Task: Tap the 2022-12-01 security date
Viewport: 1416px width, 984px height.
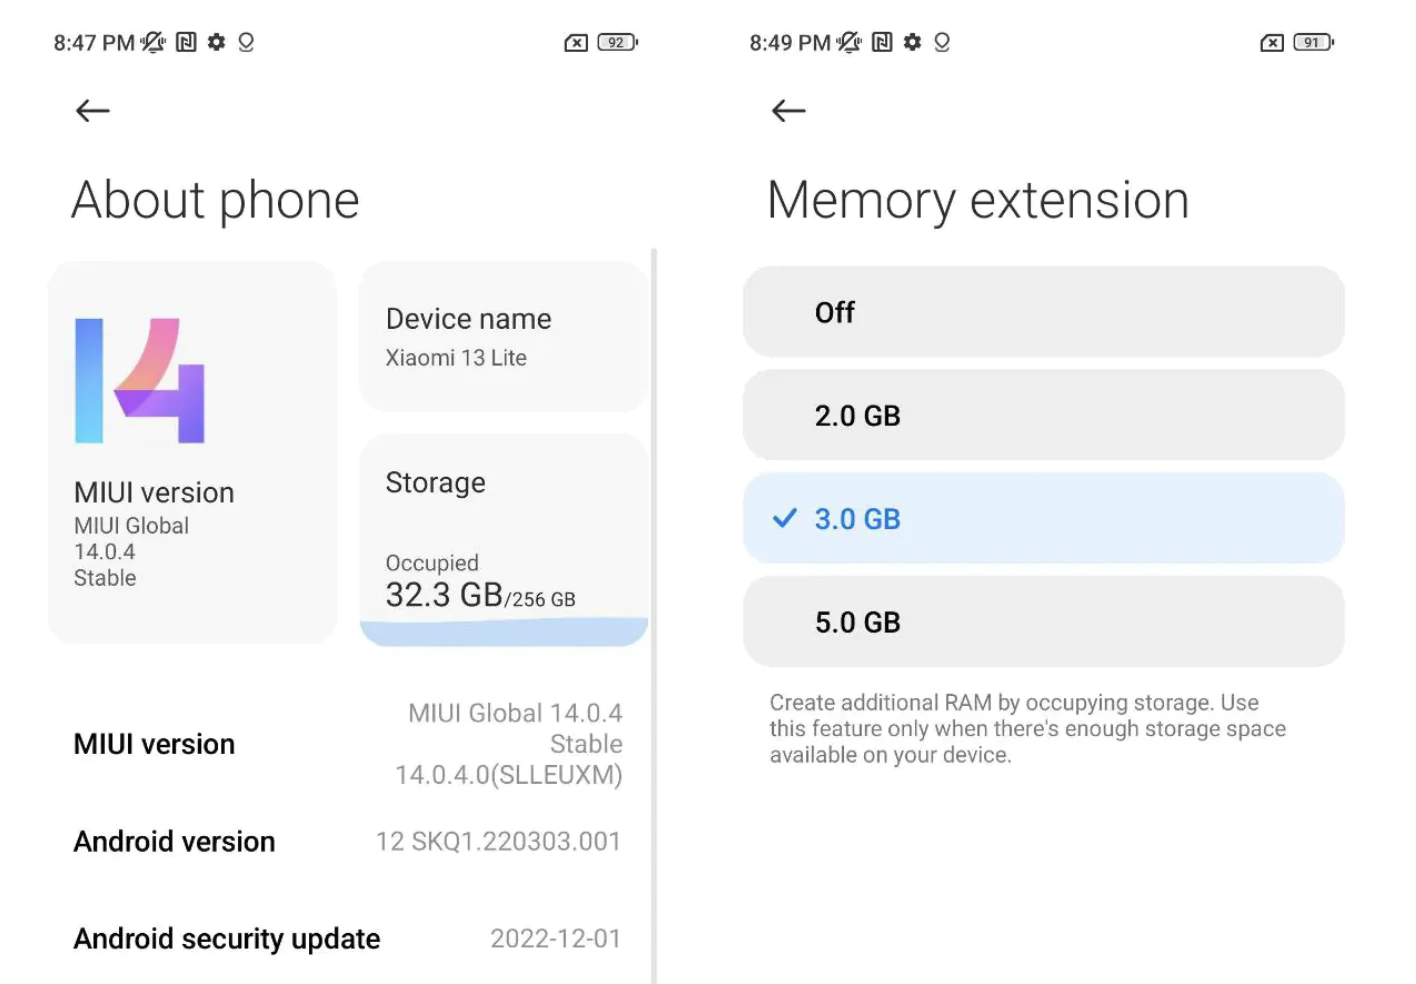Action: [555, 938]
